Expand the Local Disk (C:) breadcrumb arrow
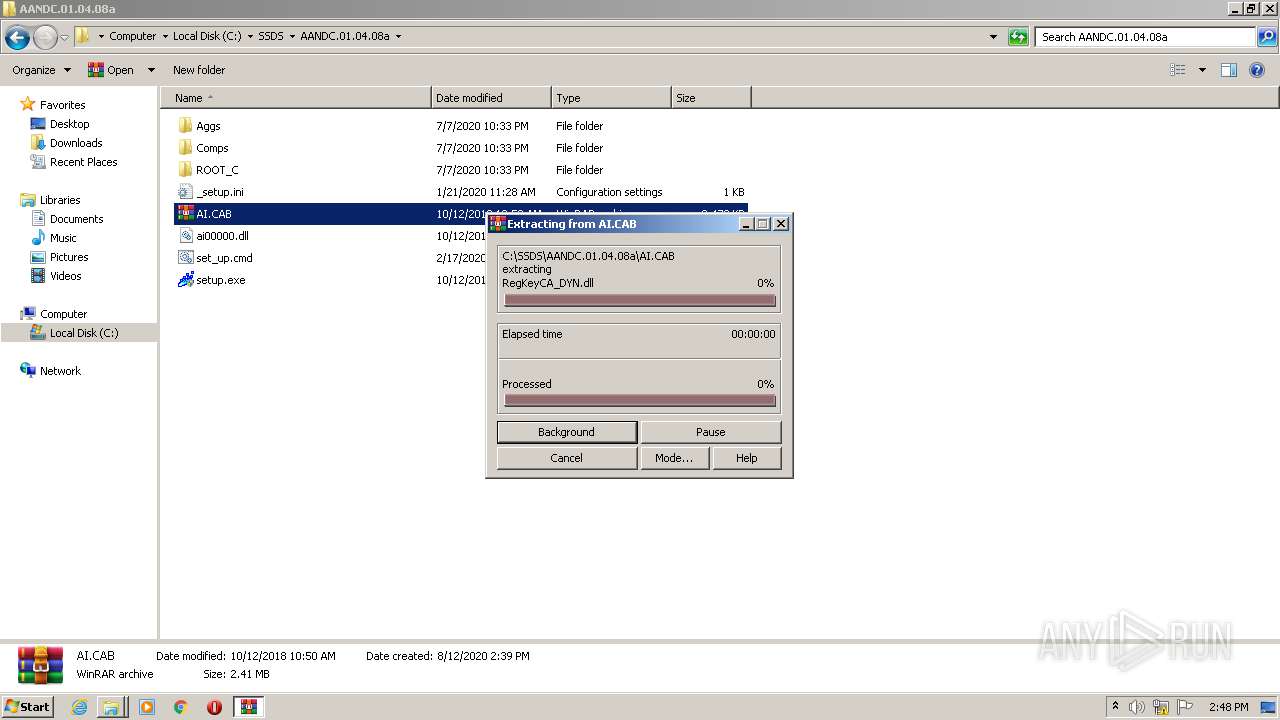This screenshot has width=1280, height=720. 250,36
